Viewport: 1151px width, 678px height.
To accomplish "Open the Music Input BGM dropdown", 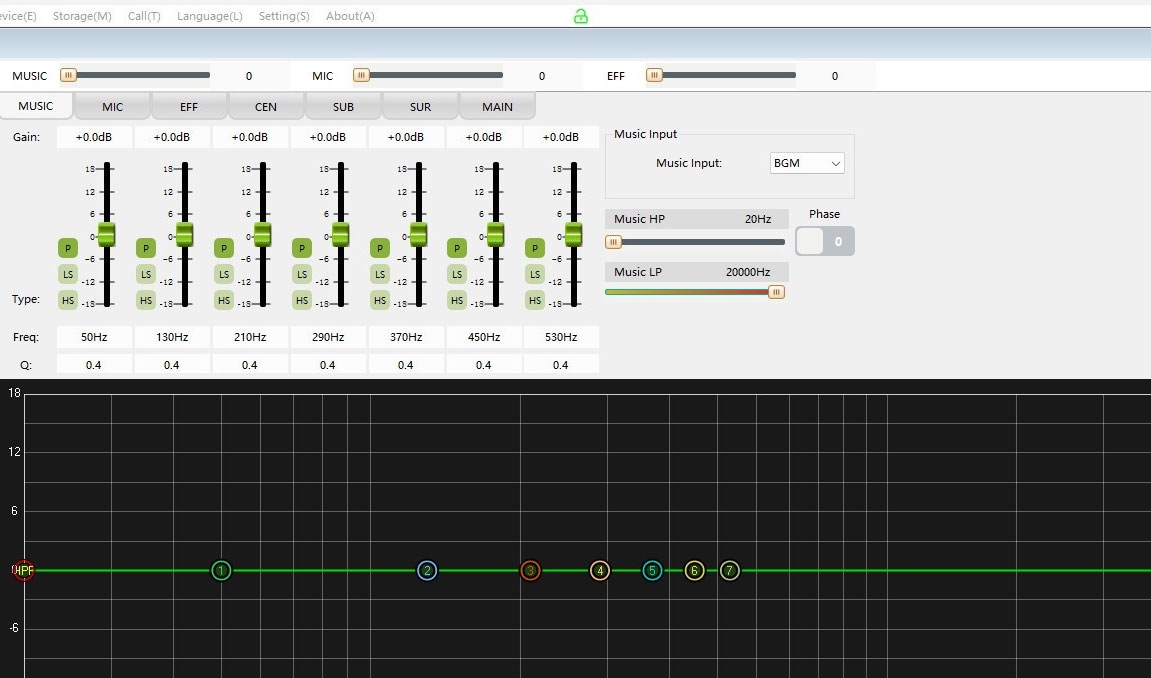I will point(807,163).
